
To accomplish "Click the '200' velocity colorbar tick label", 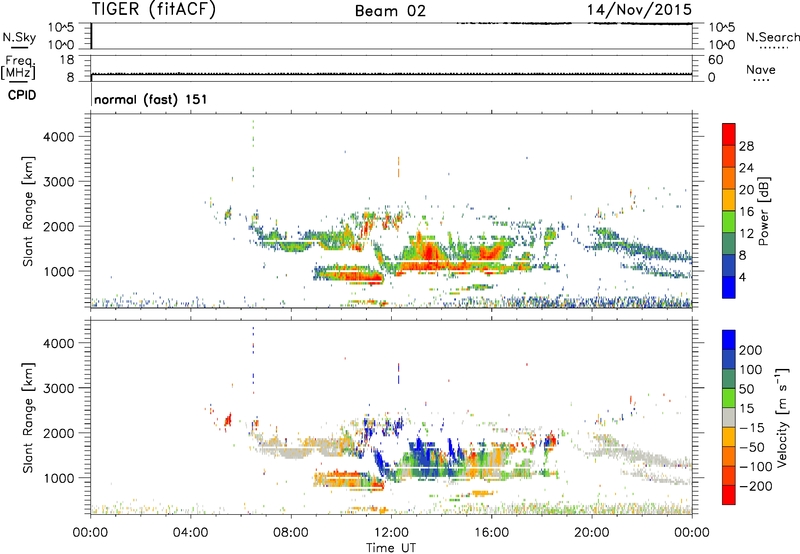I will pyautogui.click(x=751, y=350).
